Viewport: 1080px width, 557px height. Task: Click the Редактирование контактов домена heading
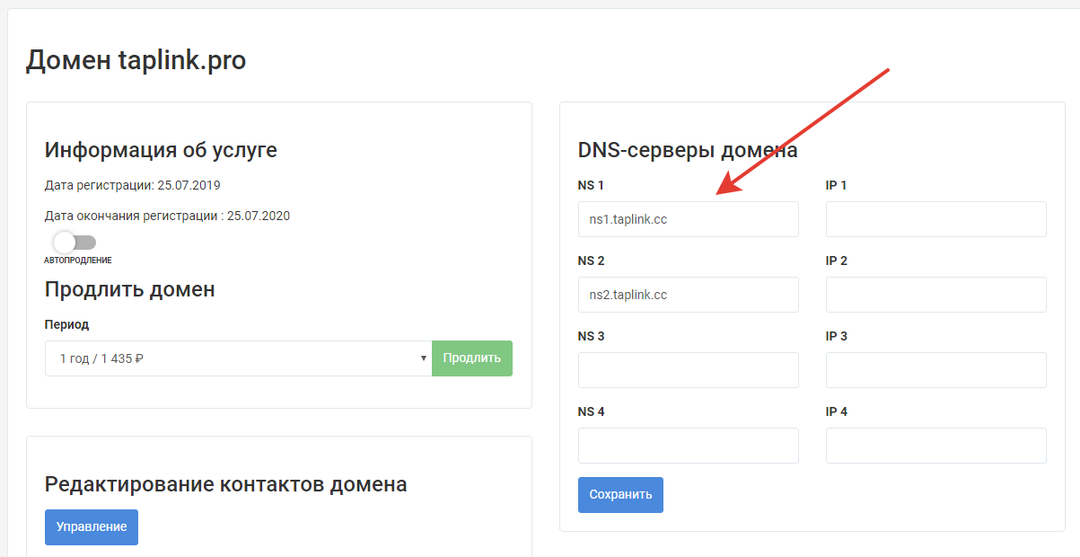[x=226, y=484]
